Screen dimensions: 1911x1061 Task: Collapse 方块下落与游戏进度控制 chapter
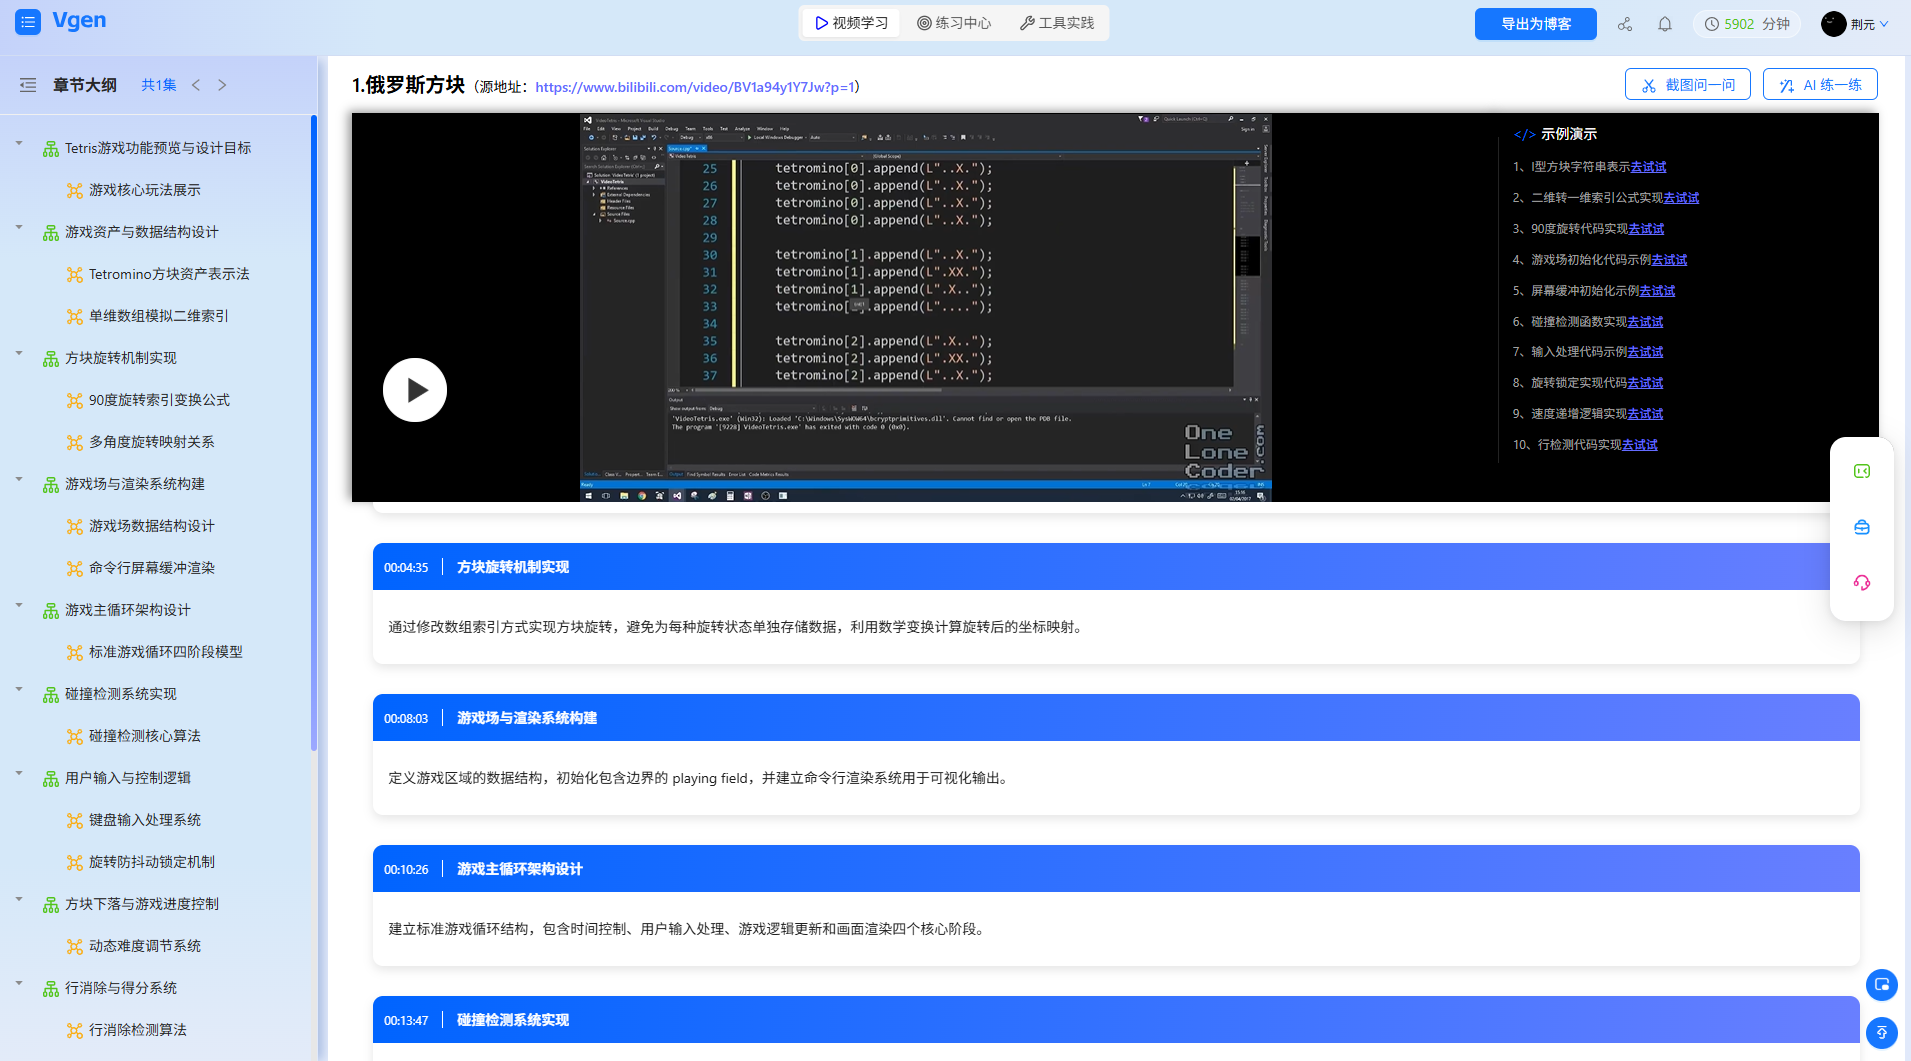[19, 901]
